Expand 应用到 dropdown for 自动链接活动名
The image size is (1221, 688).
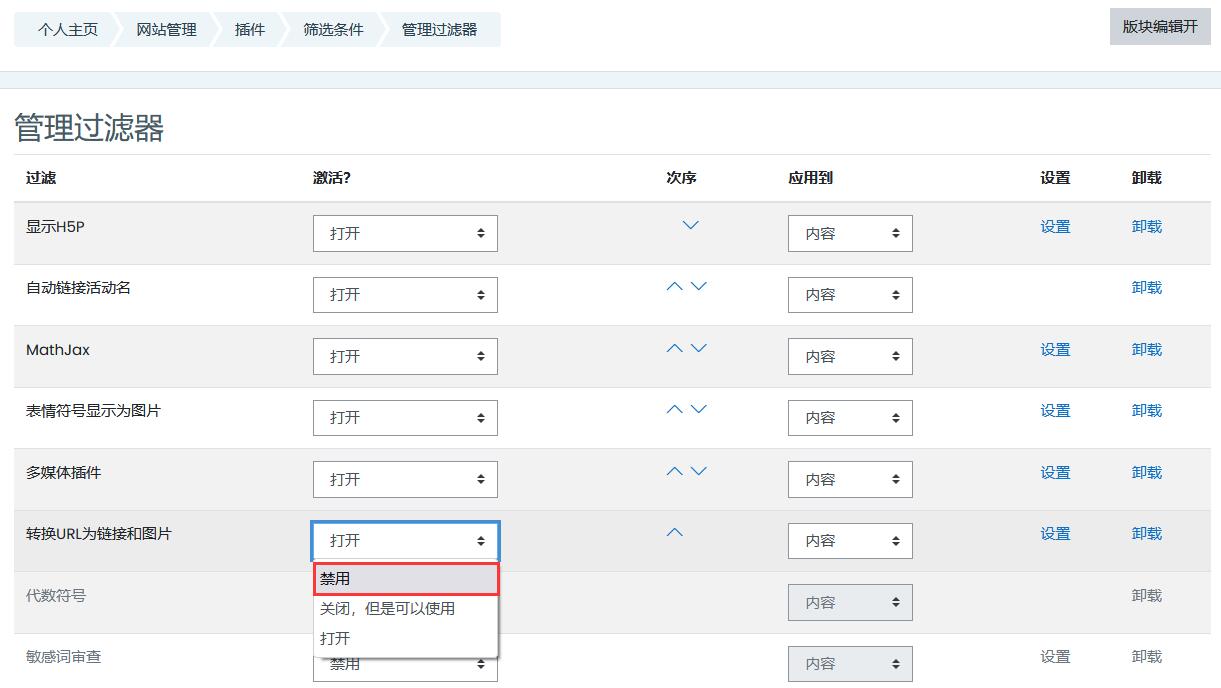[x=850, y=295]
